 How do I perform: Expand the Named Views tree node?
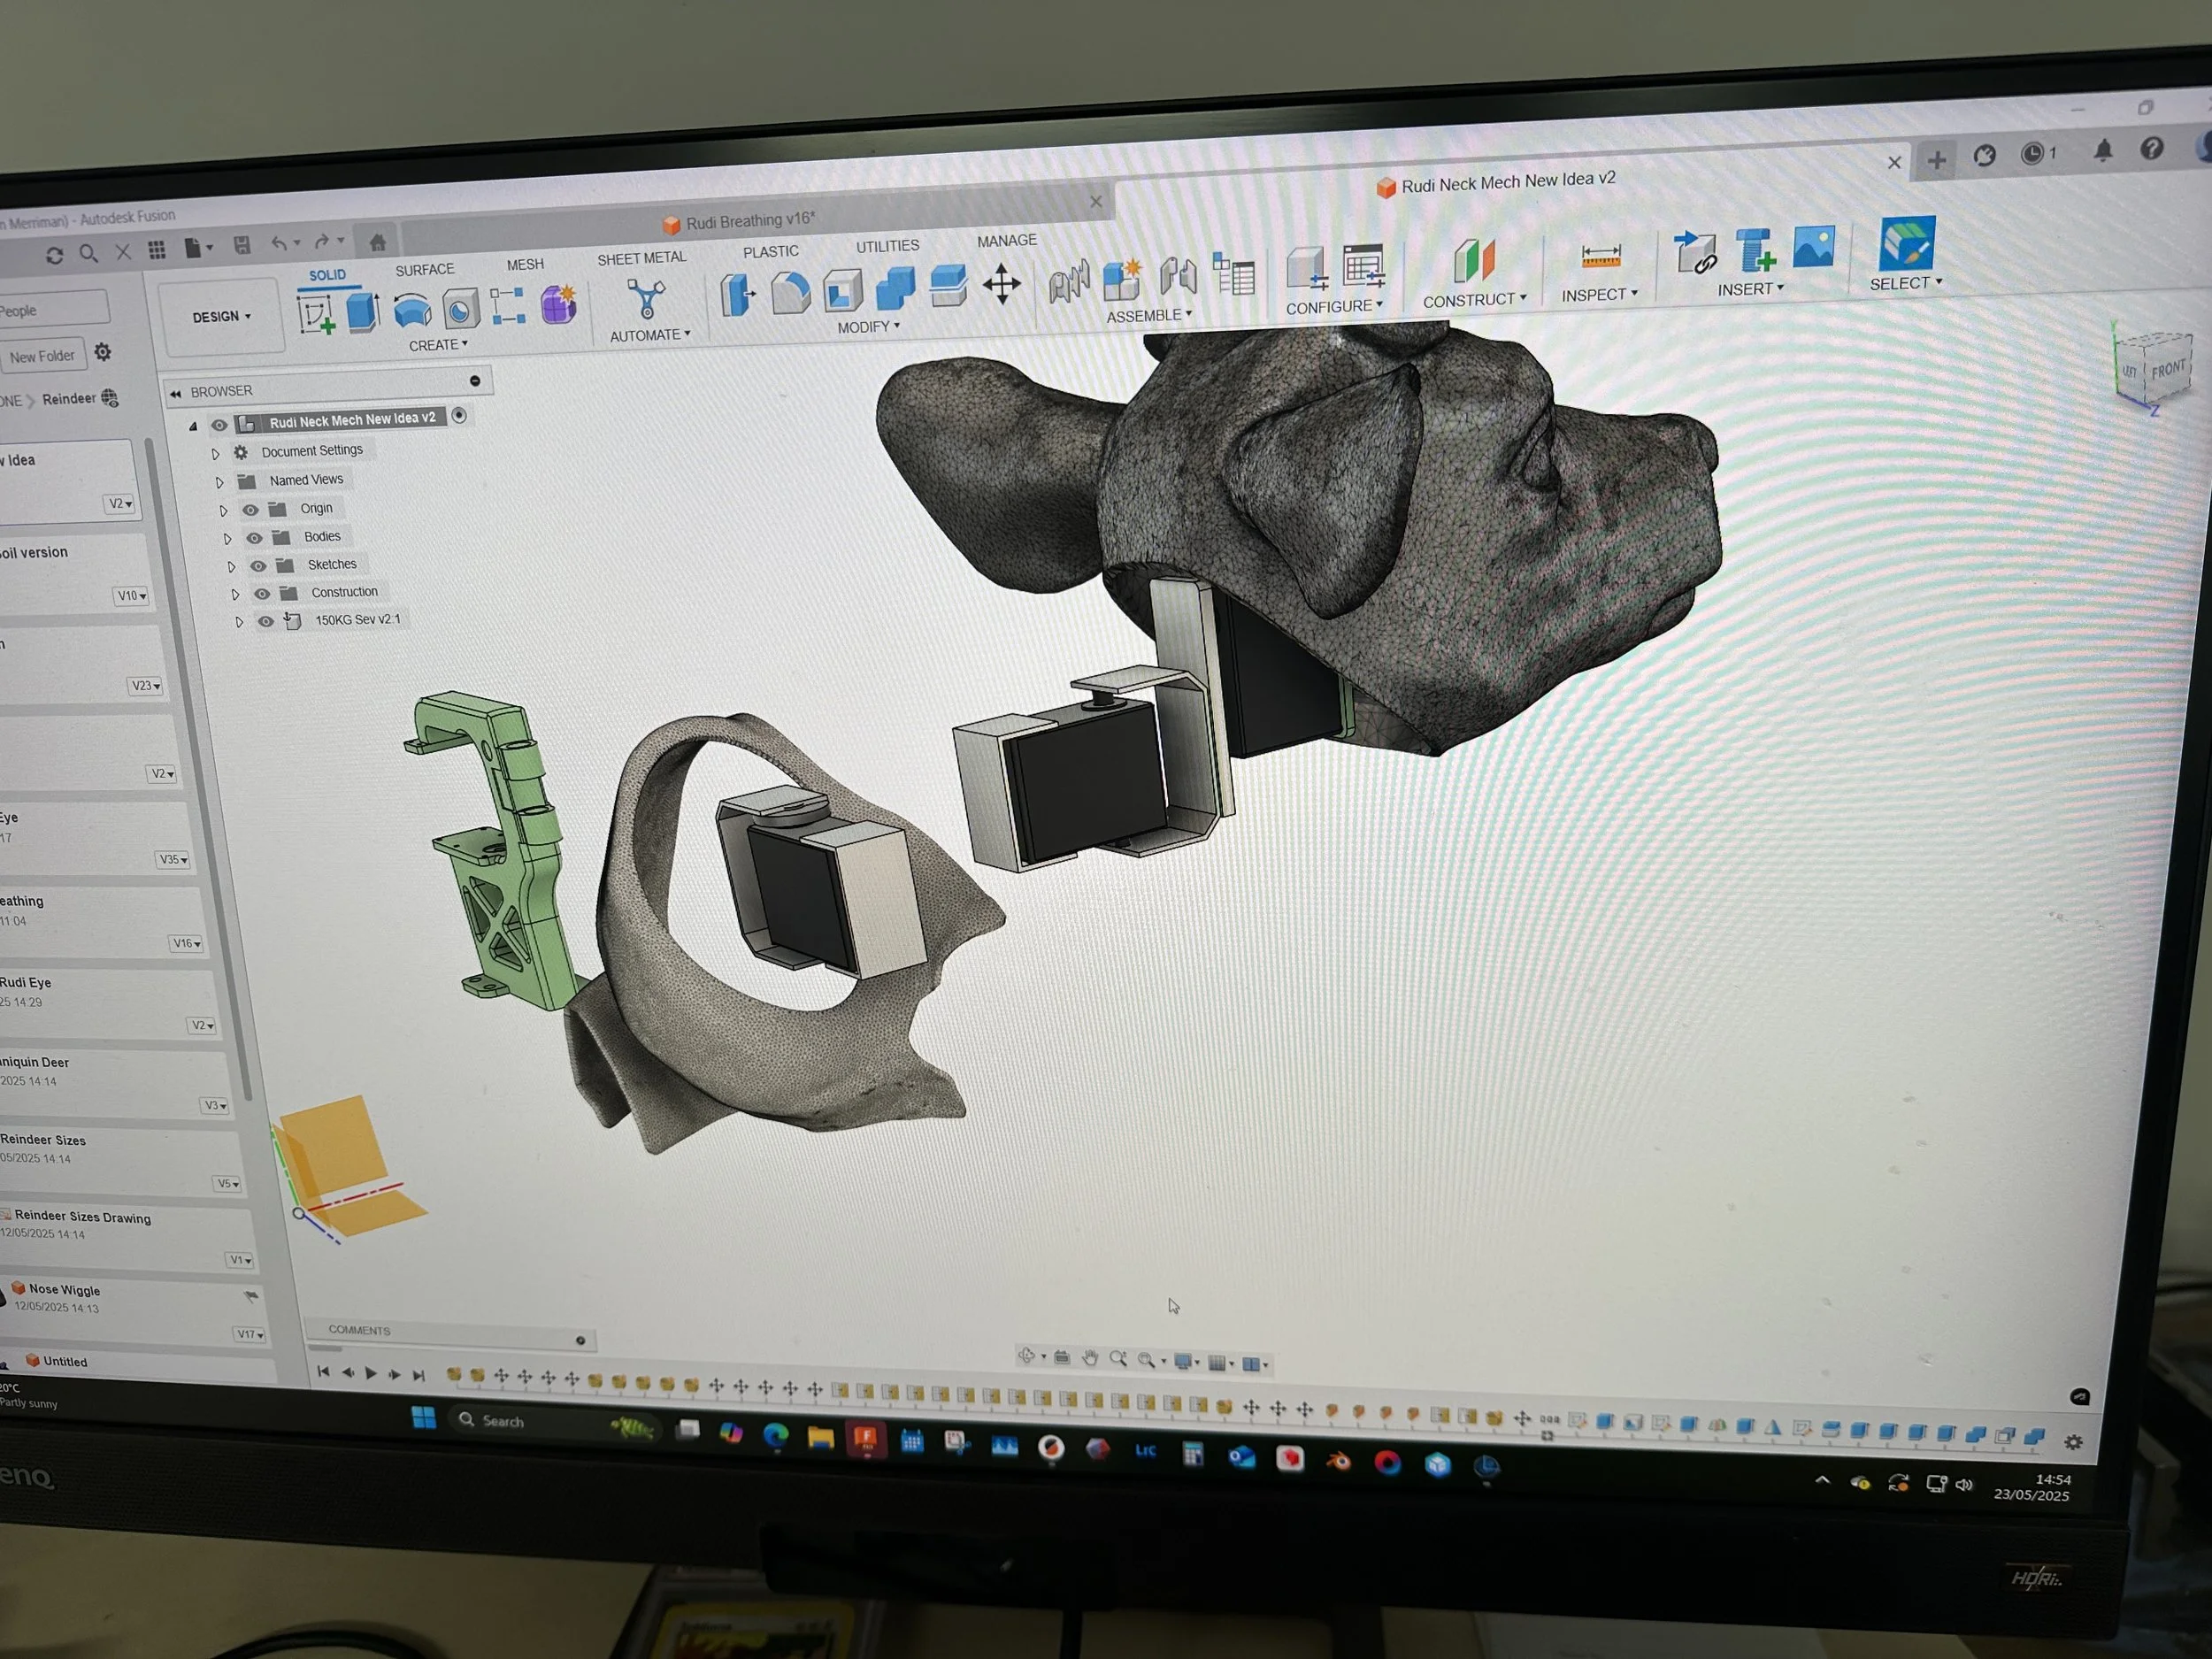coord(220,482)
